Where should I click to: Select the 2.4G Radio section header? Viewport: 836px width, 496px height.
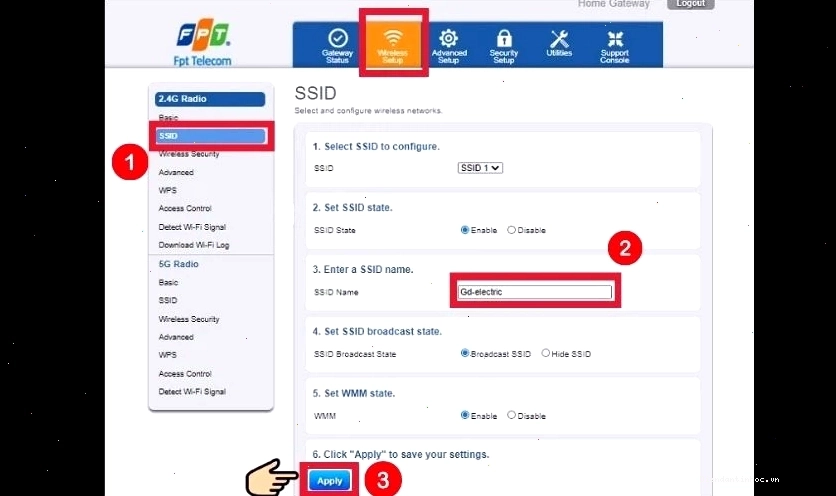point(210,99)
